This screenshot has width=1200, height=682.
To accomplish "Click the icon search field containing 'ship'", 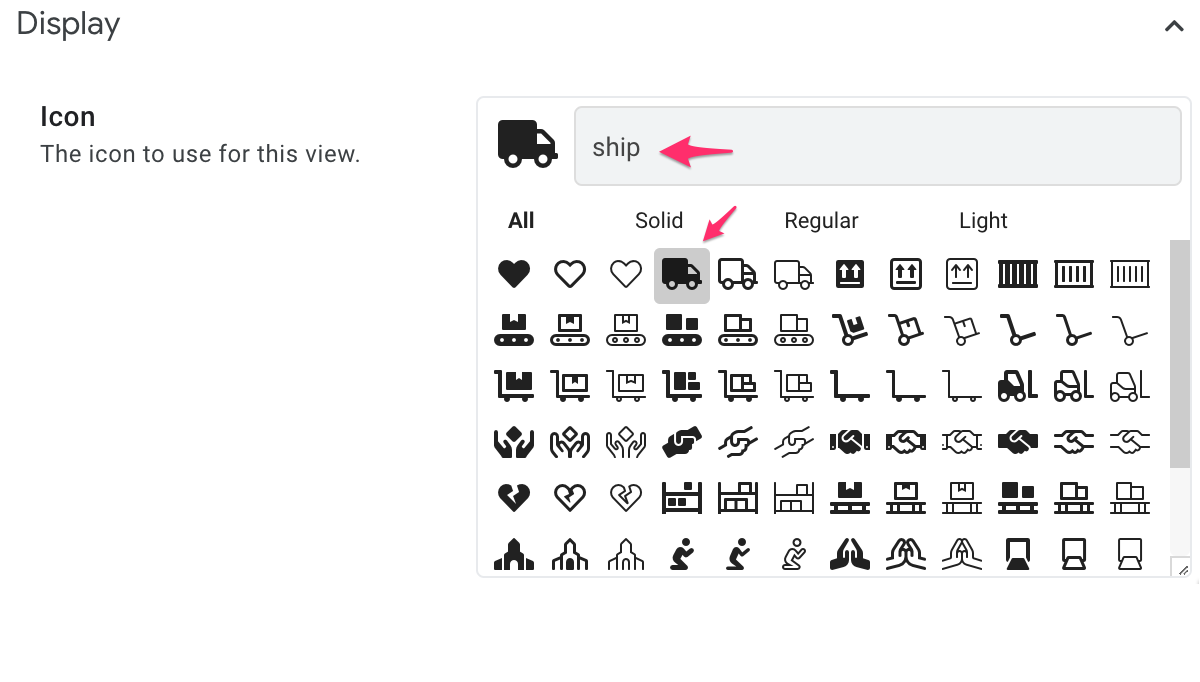I will pyautogui.click(x=878, y=146).
